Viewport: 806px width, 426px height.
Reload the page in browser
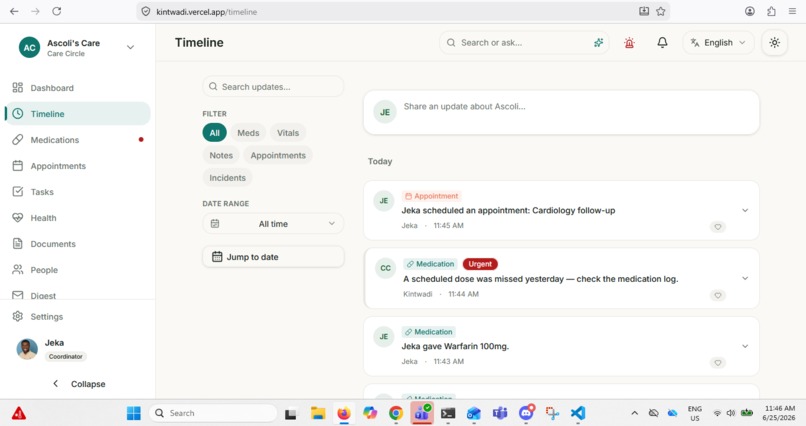57,11
